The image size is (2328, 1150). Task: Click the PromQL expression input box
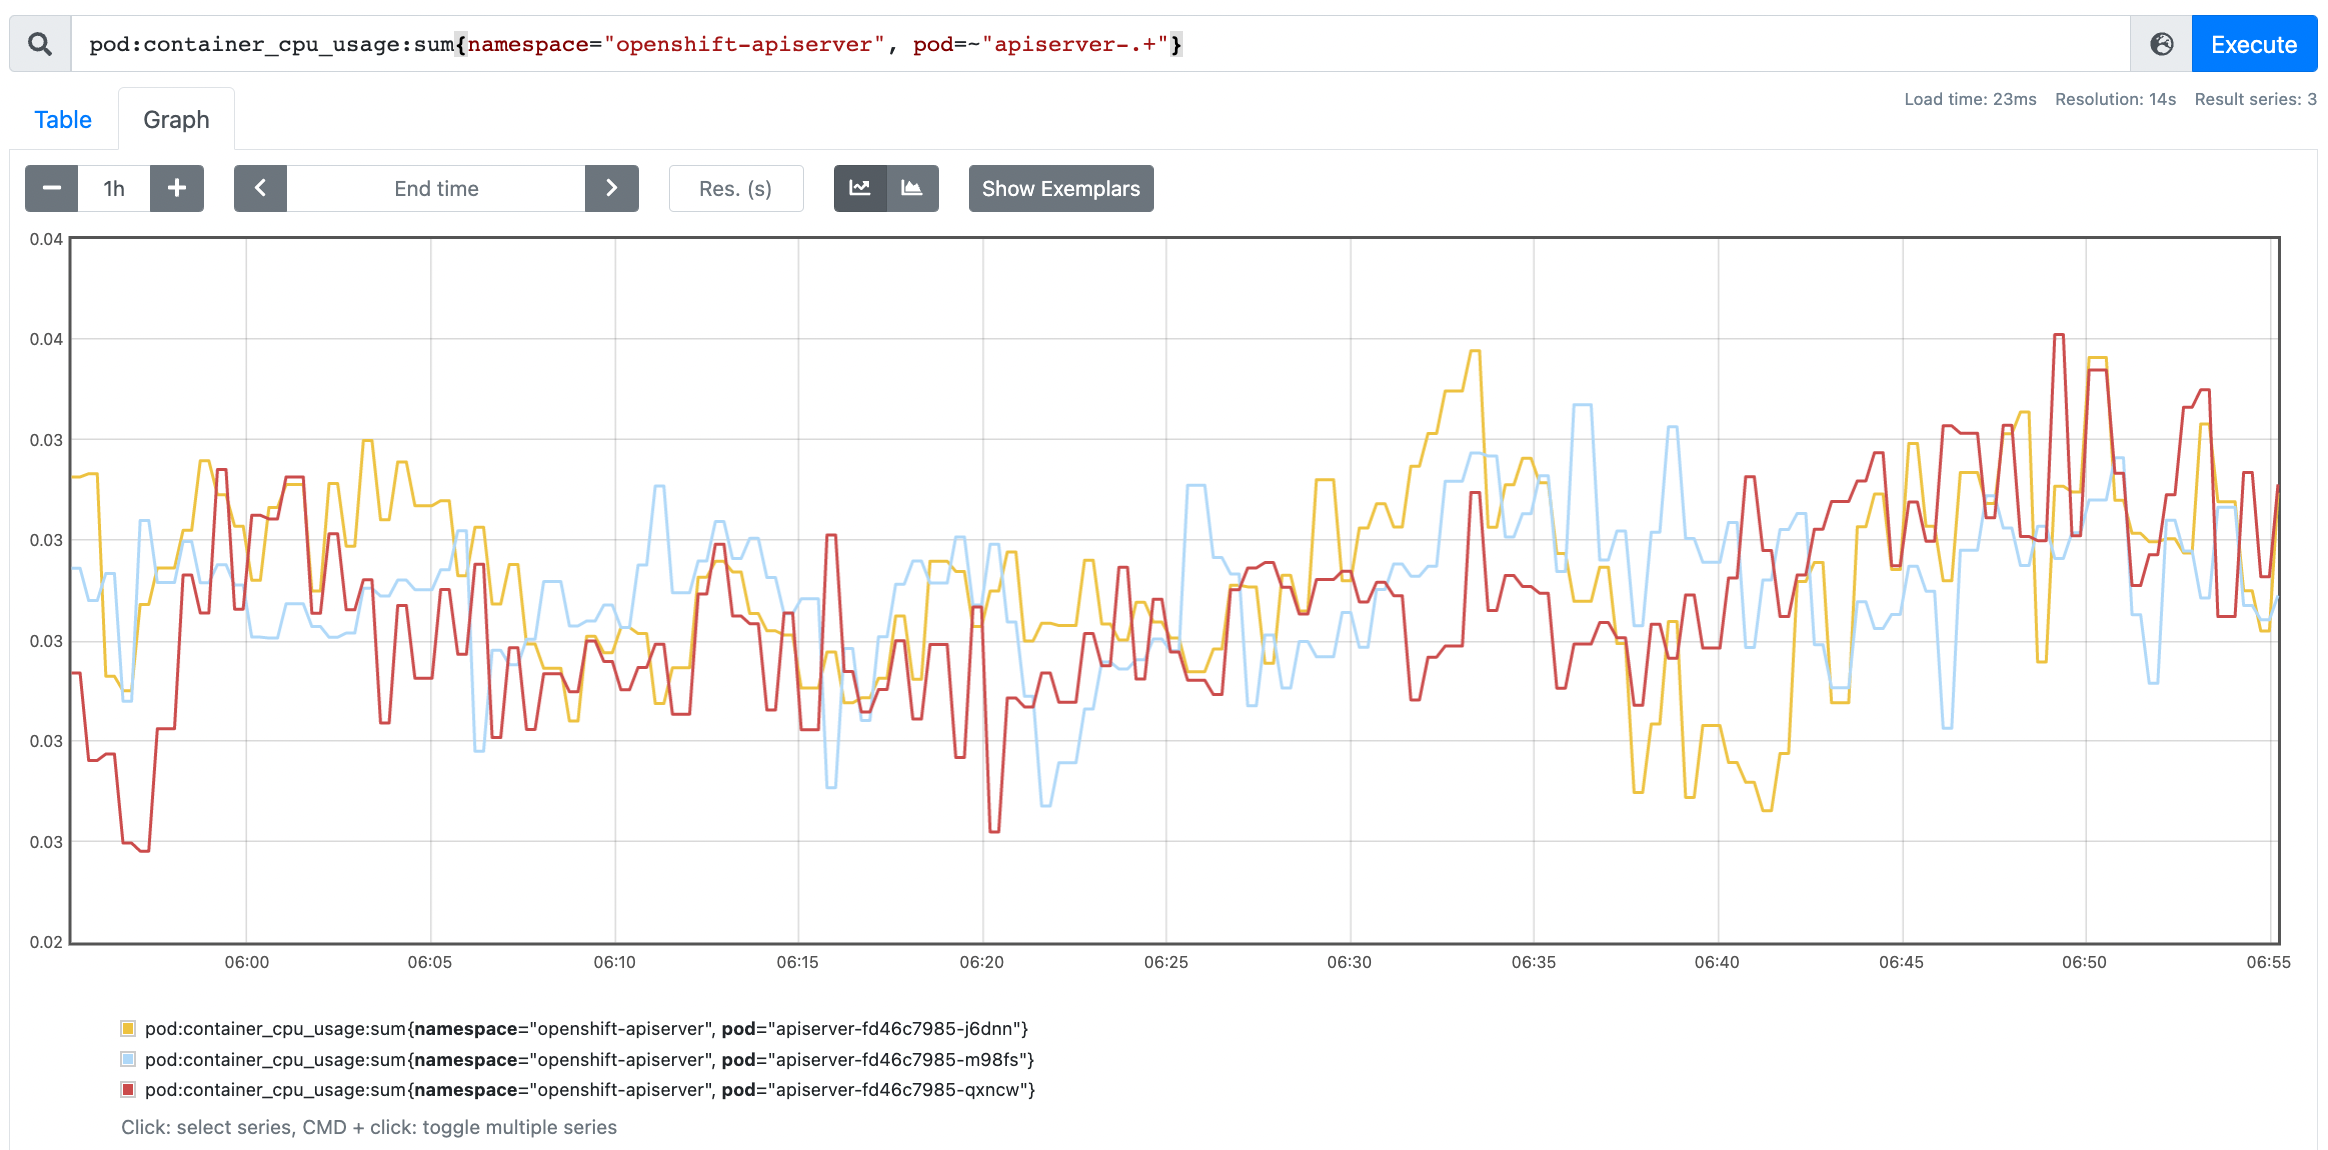tap(1100, 44)
